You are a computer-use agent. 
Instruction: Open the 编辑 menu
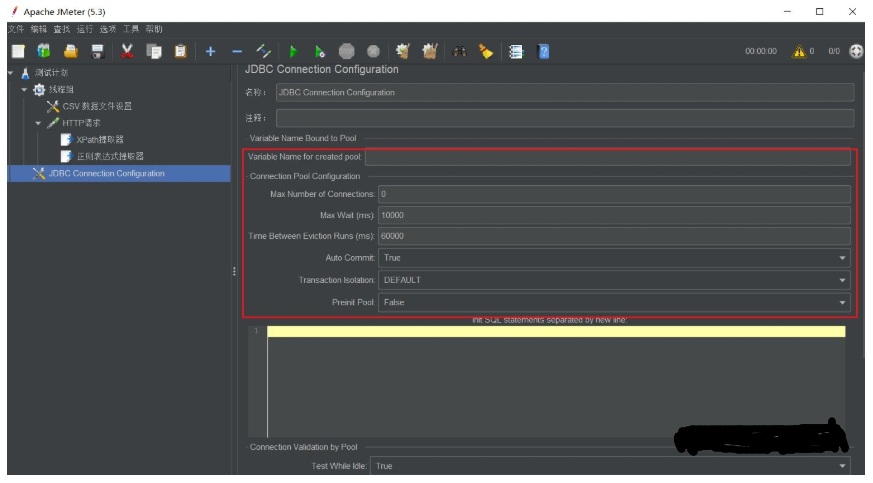[38, 29]
